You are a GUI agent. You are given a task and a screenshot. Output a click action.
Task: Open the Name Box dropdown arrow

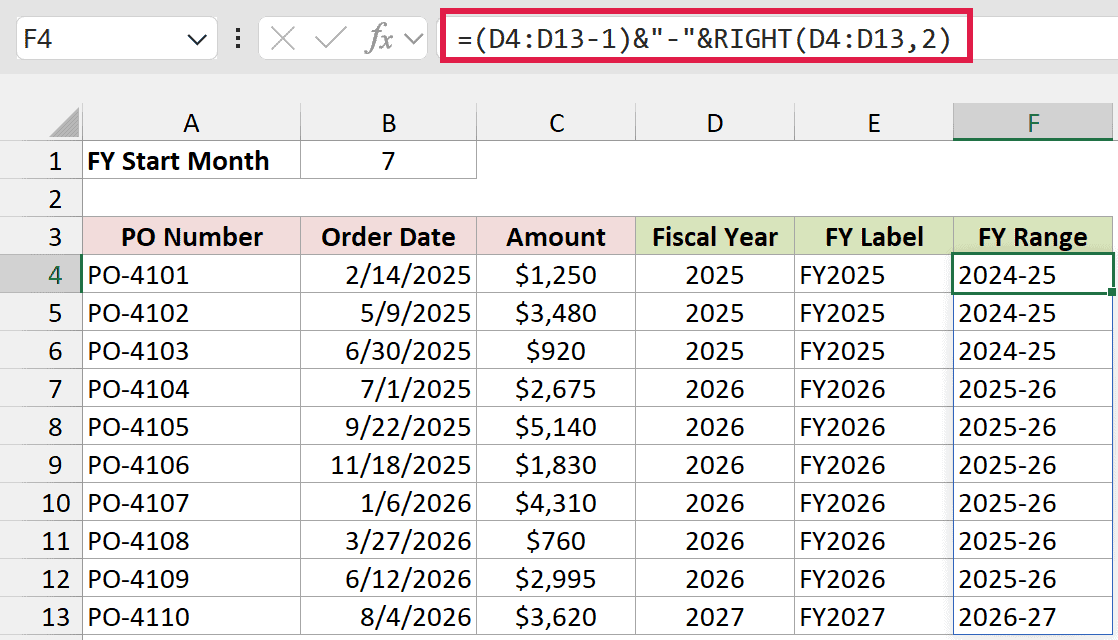(197, 39)
